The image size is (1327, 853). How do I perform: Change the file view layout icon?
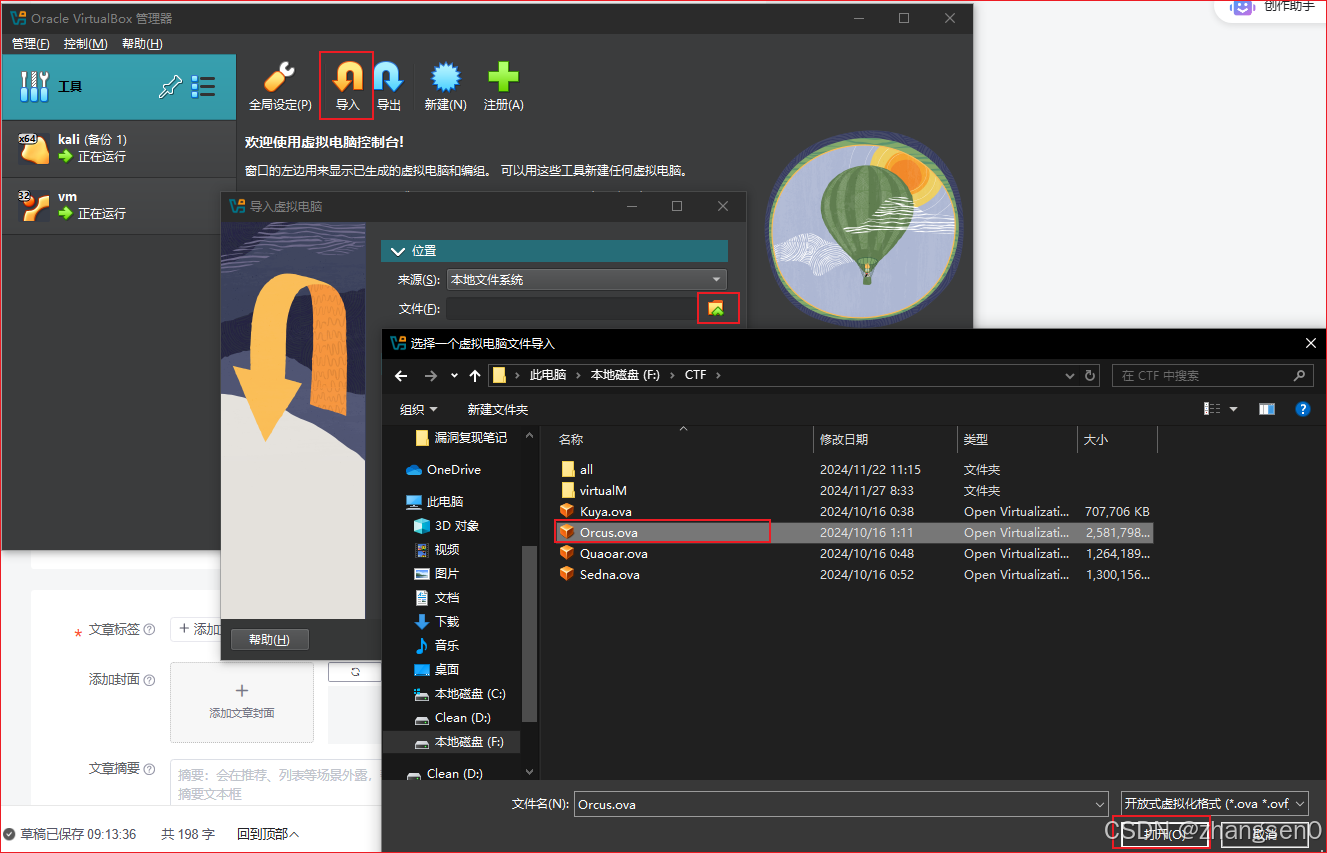(x=1213, y=409)
